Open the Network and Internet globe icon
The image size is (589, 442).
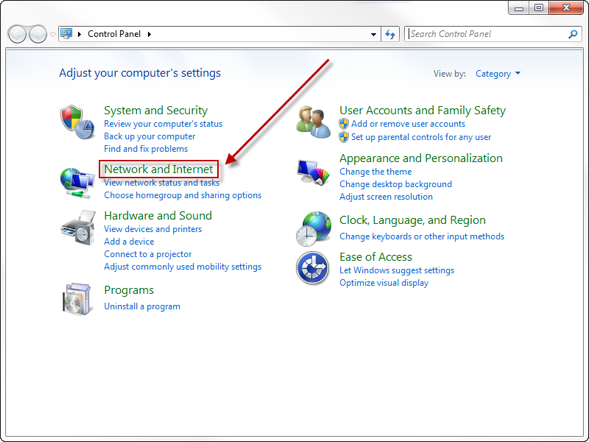77,183
